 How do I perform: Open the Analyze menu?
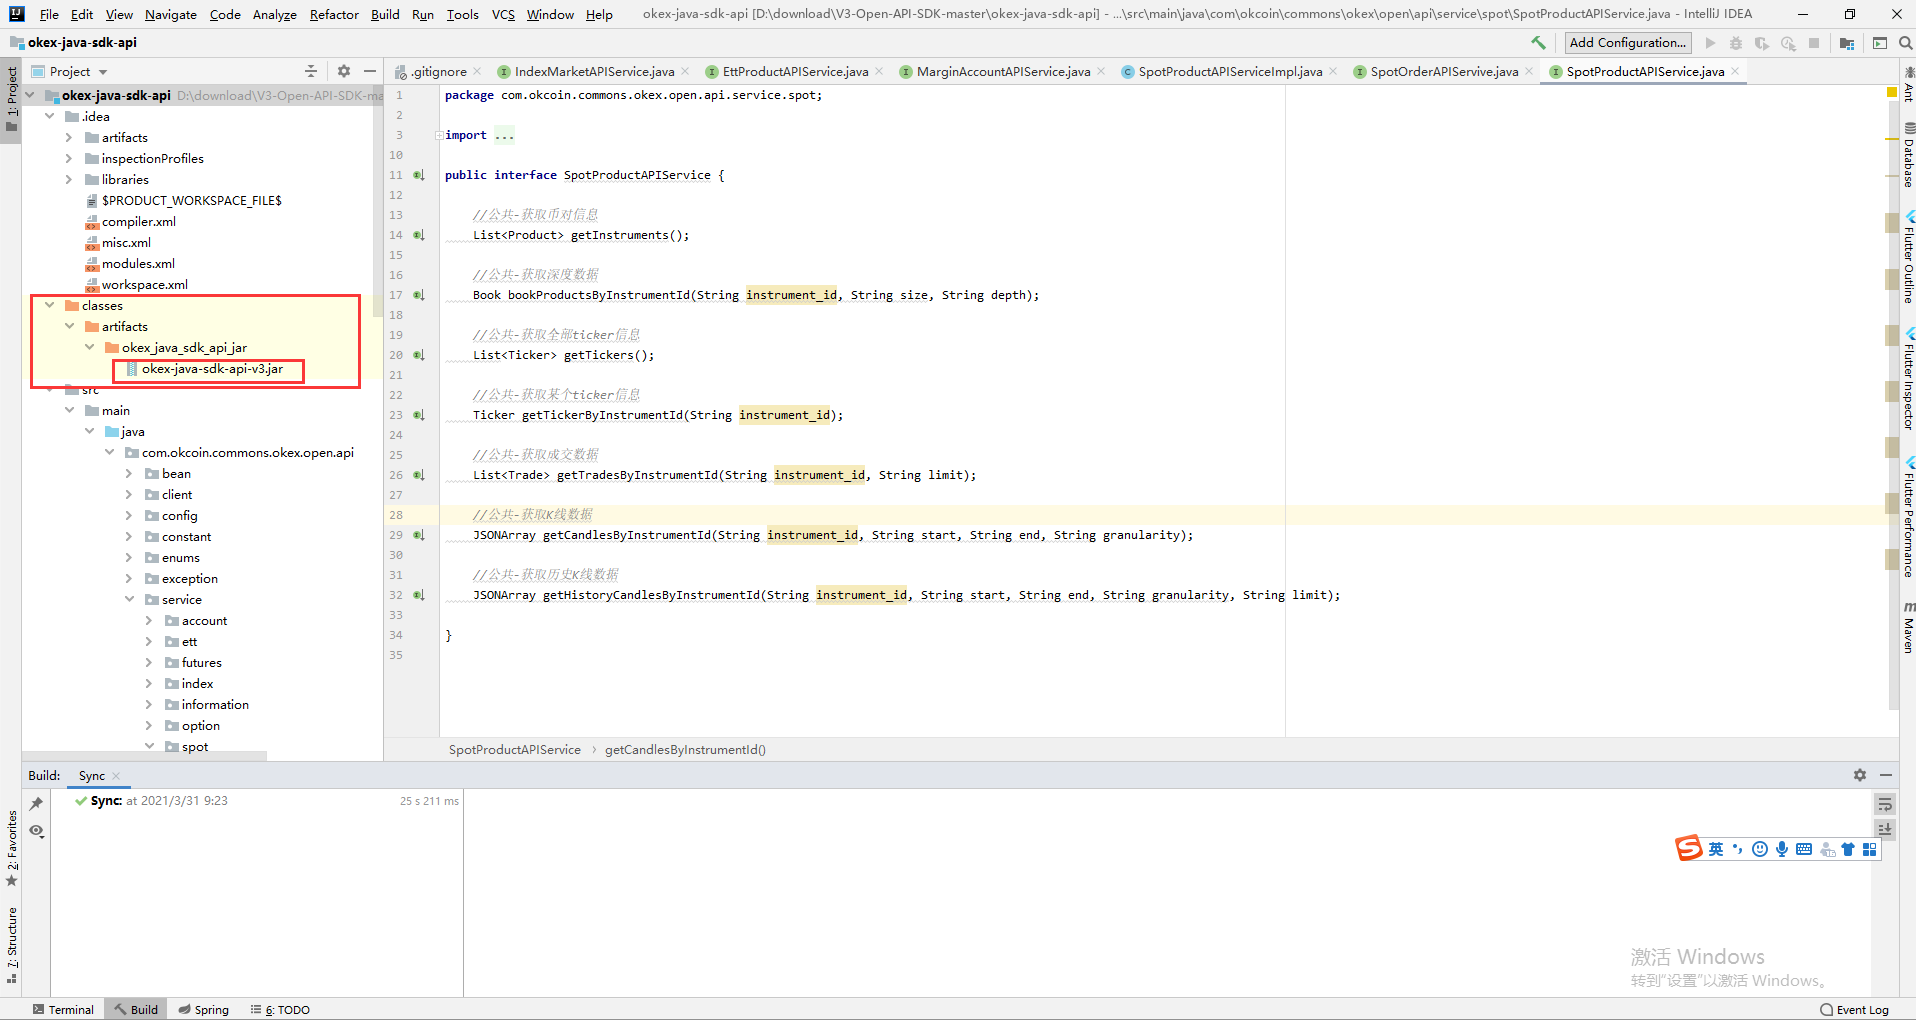click(274, 14)
